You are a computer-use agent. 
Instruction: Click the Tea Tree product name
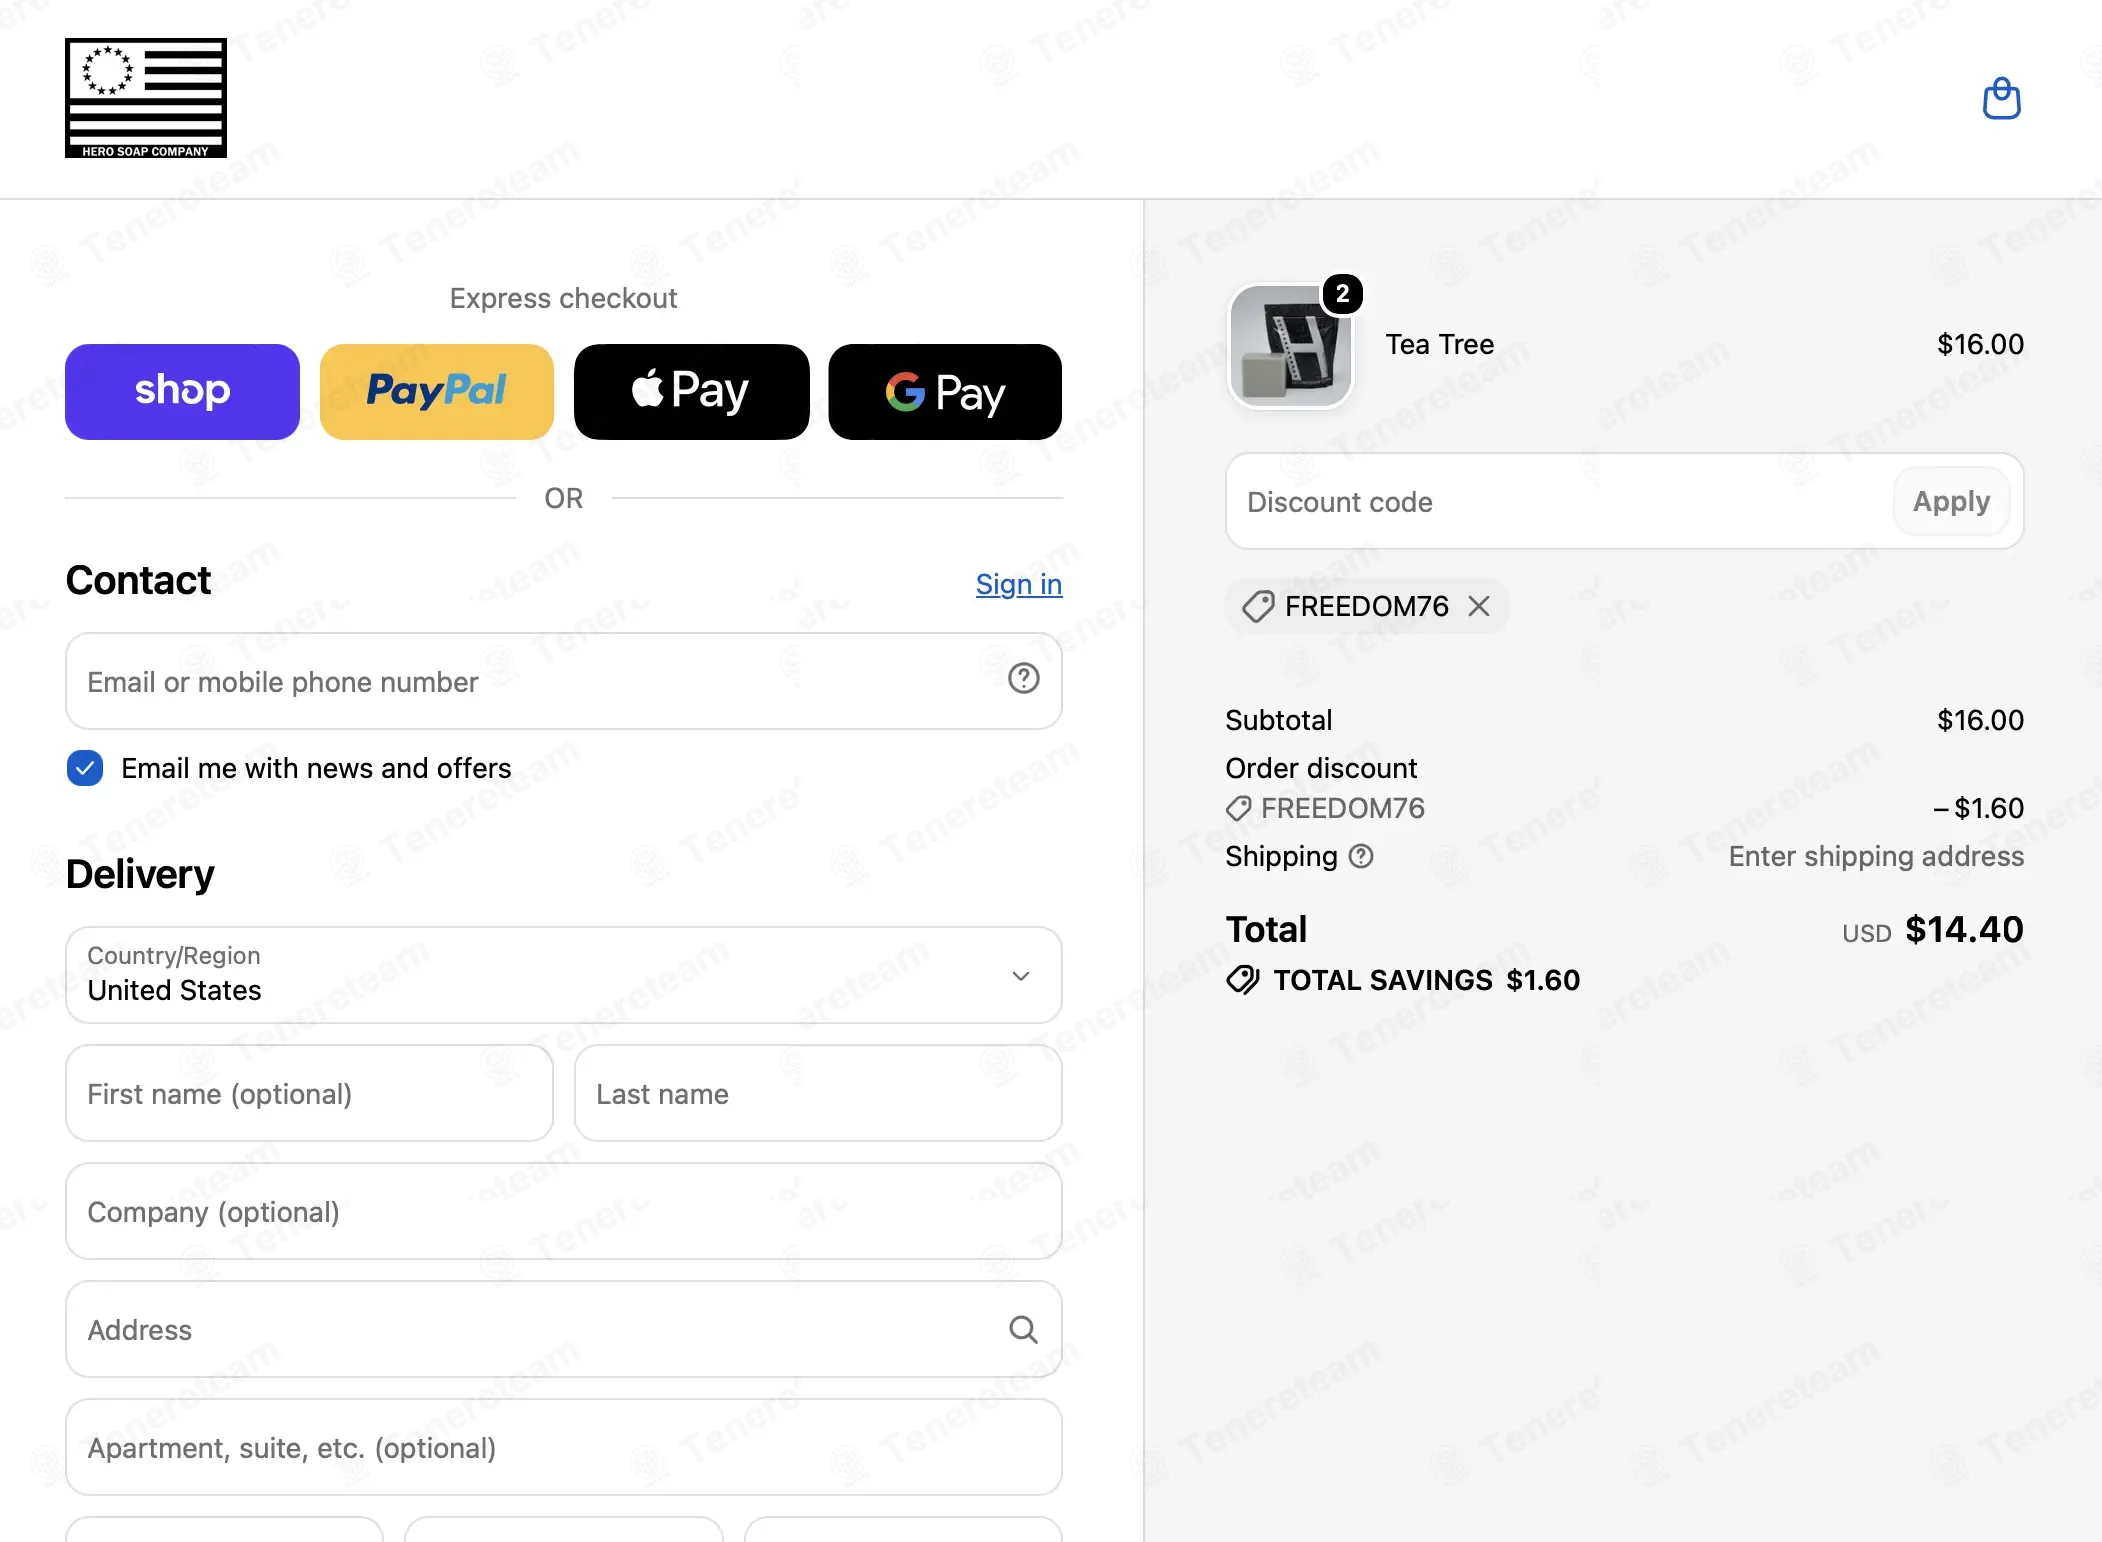click(1439, 344)
